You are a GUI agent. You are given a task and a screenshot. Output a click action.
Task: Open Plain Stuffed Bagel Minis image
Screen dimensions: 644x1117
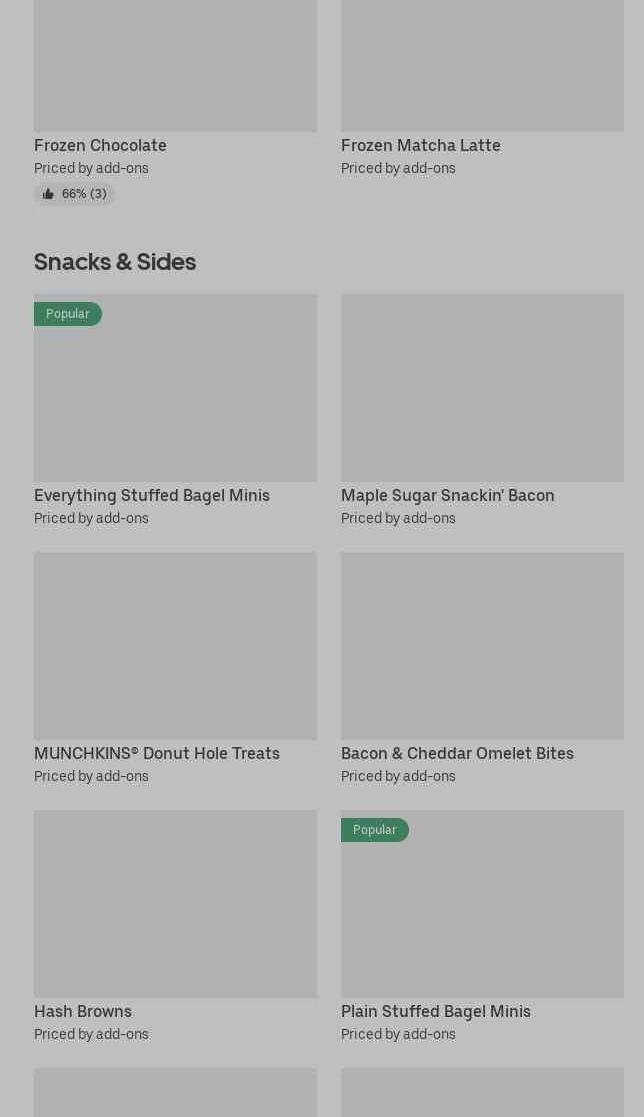coord(482,915)
